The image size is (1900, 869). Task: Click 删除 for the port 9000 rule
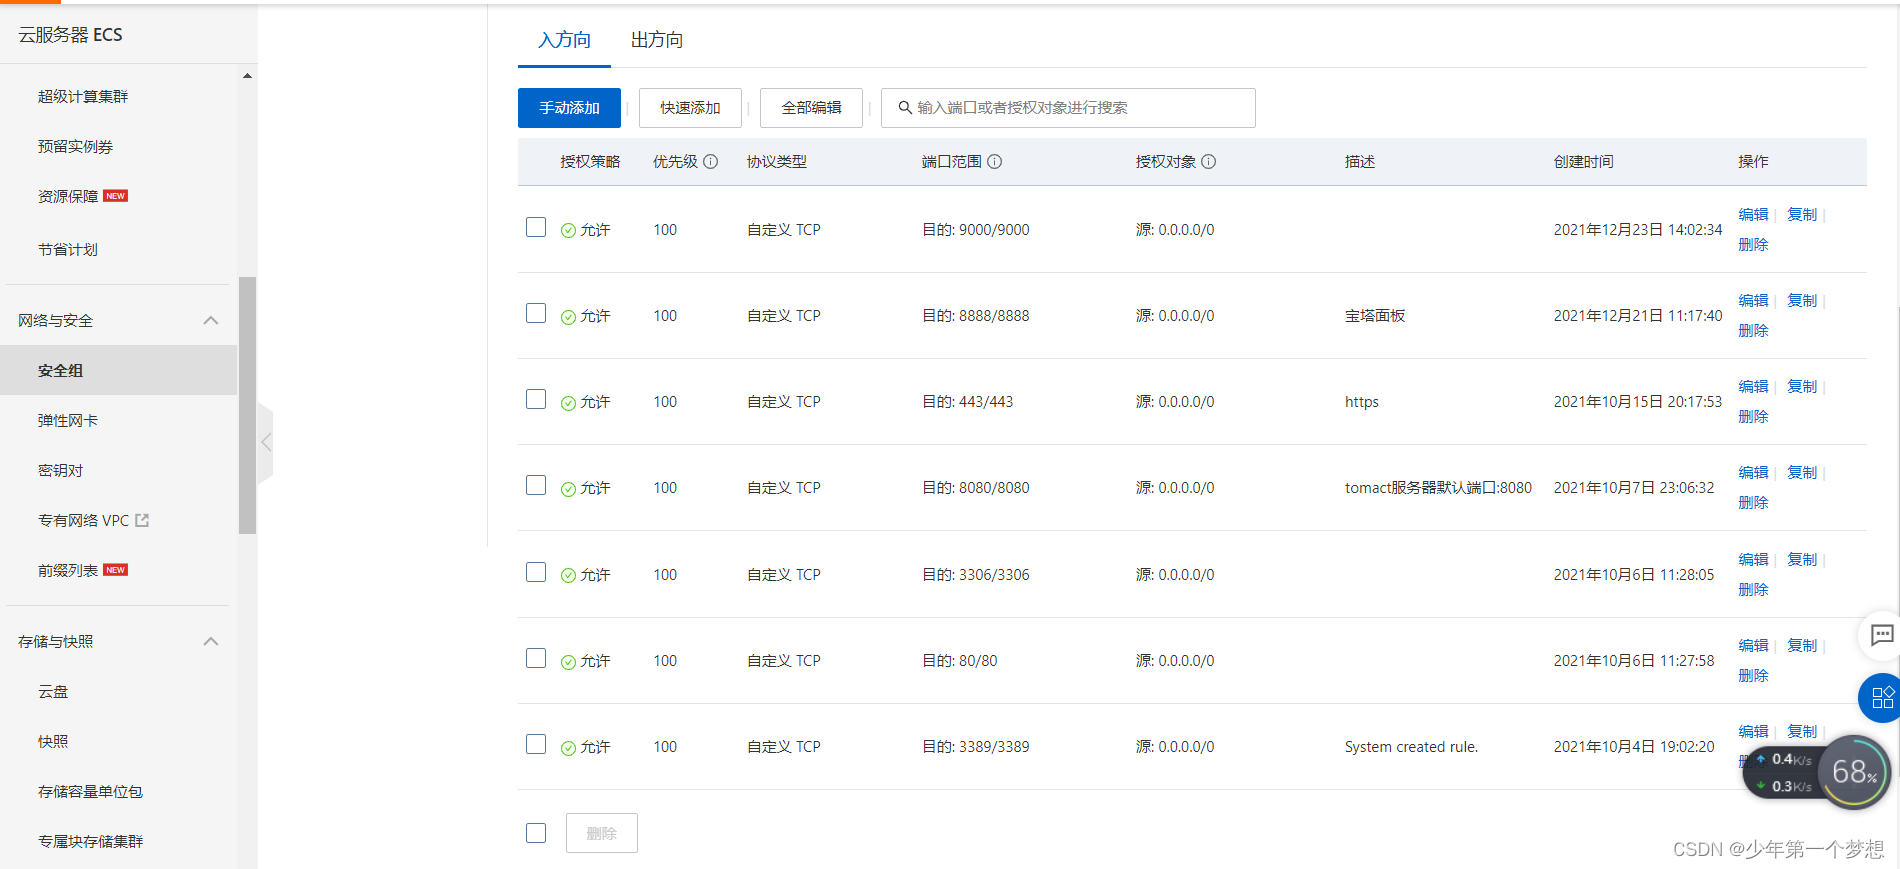(1753, 244)
